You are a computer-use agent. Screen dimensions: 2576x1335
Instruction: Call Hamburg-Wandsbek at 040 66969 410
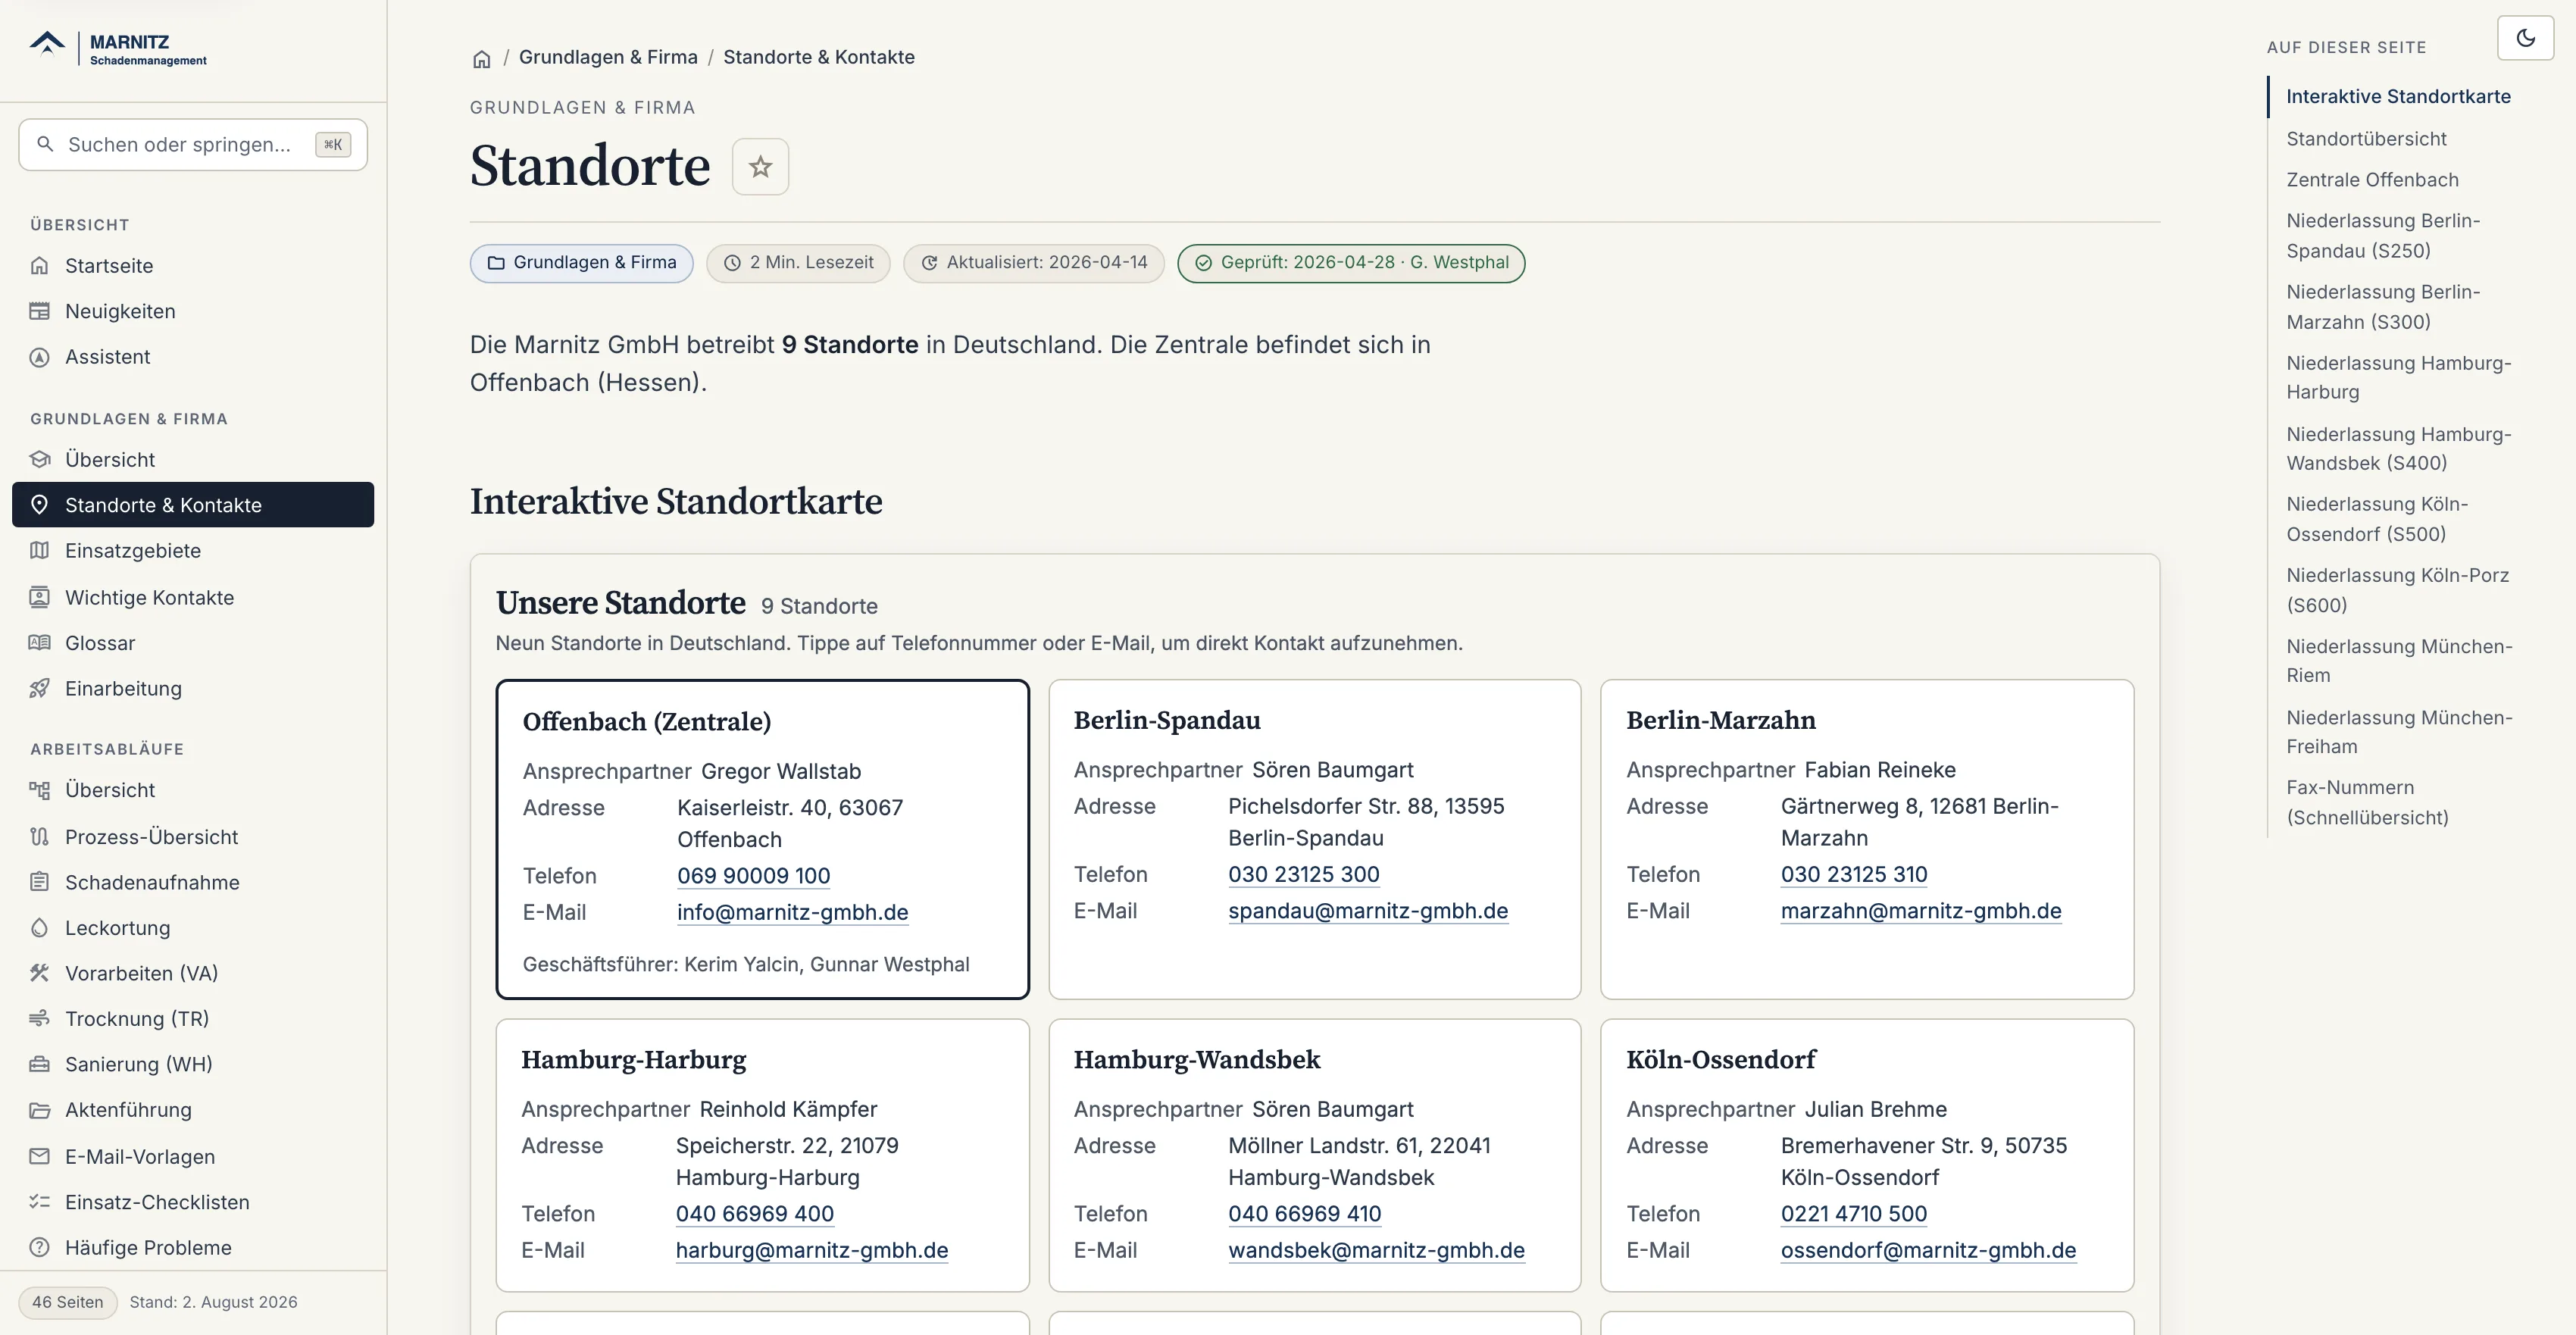[x=1304, y=1214]
